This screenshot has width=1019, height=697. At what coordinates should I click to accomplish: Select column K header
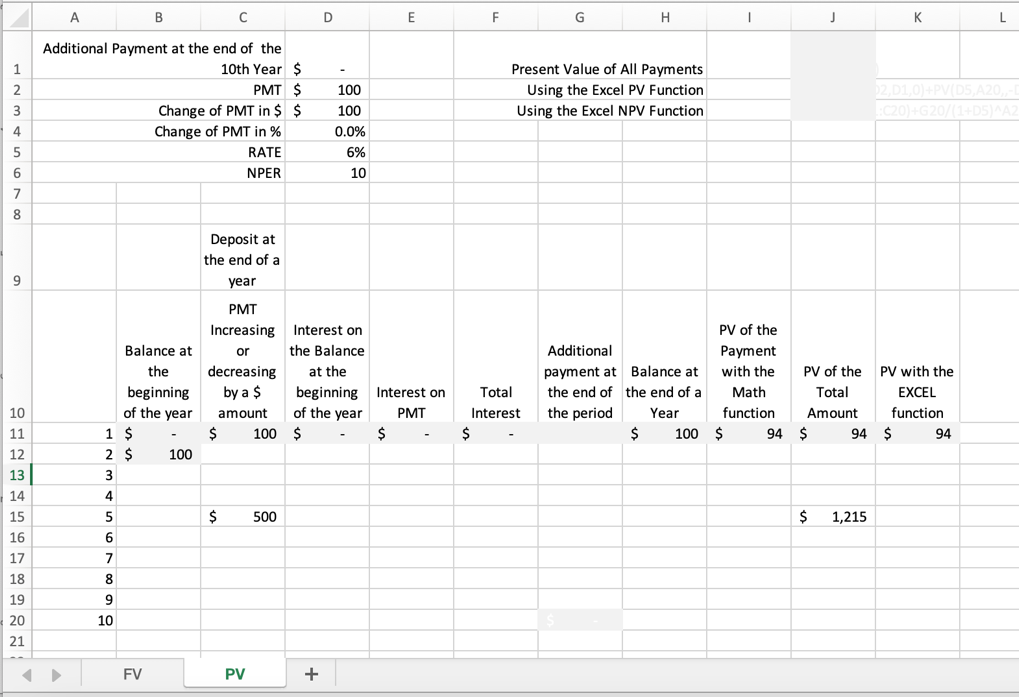coord(917,18)
